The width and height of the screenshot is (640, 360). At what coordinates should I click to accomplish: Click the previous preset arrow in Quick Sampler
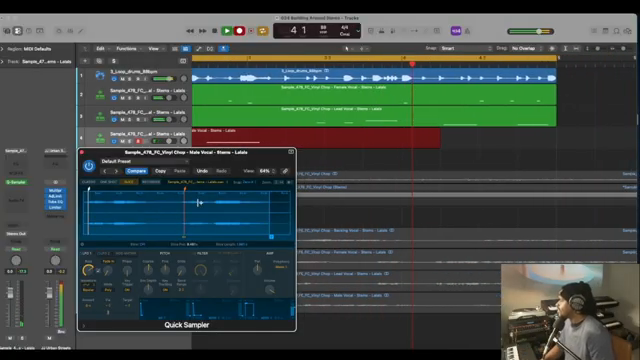[x=105, y=171]
